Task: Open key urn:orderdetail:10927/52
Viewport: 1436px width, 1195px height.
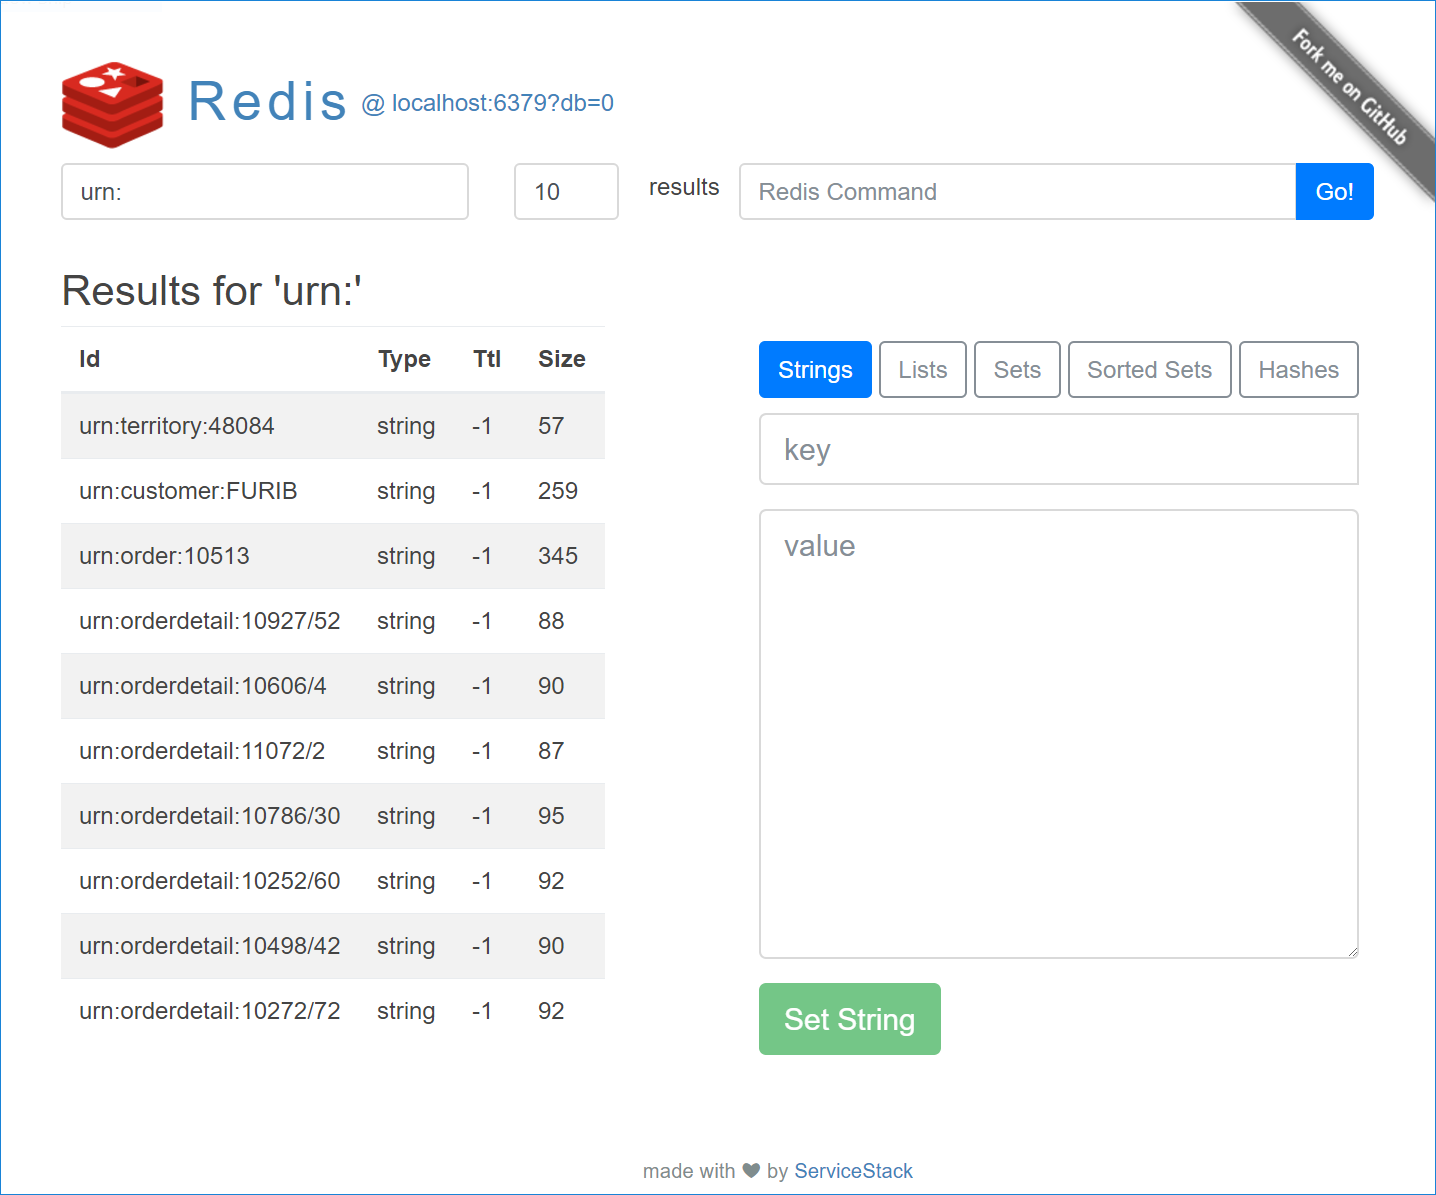Action: [x=210, y=621]
